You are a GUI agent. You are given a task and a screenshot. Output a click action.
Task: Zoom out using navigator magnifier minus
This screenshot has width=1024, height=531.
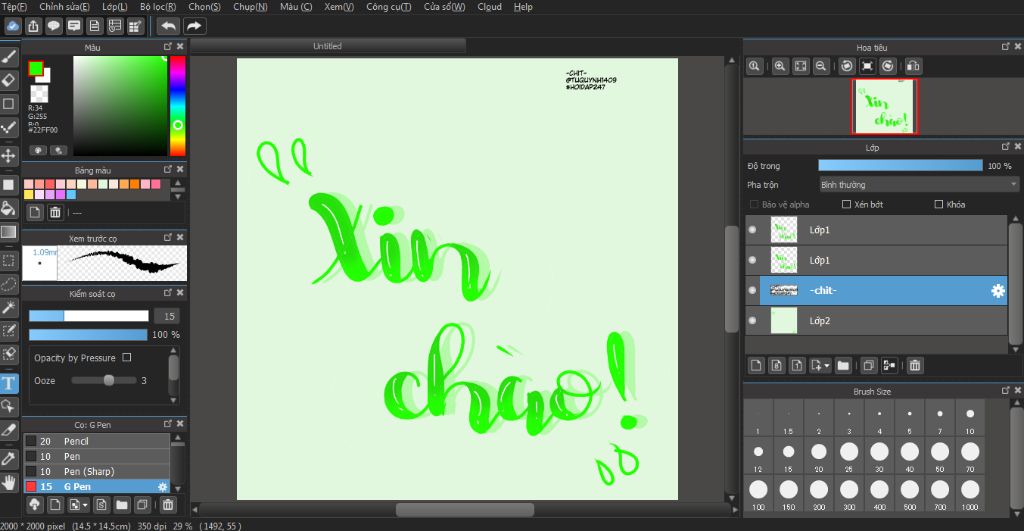pyautogui.click(x=821, y=66)
